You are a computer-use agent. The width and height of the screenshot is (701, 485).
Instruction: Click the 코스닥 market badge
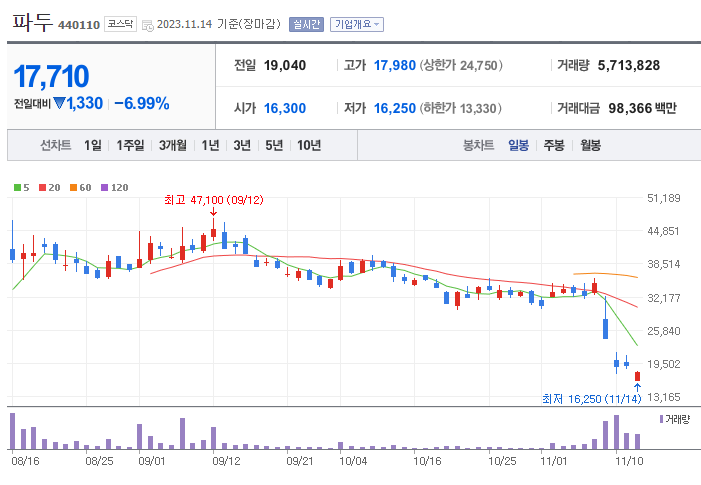click(120, 24)
